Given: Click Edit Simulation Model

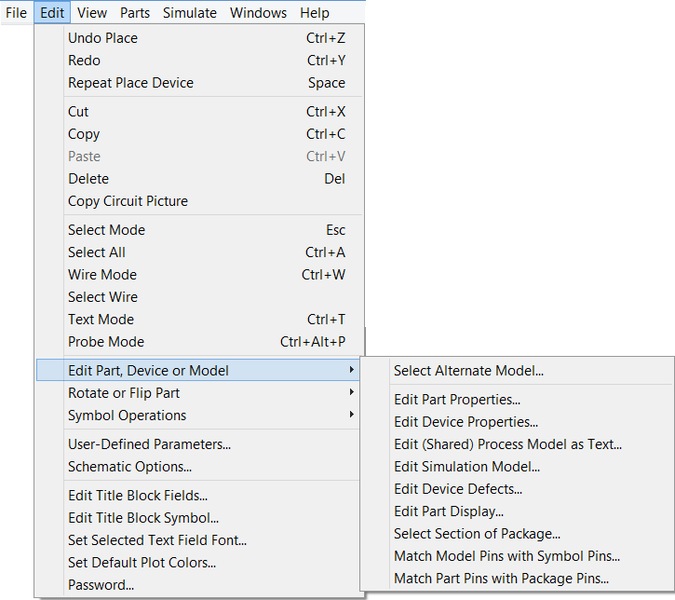Looking at the screenshot, I should tap(467, 467).
